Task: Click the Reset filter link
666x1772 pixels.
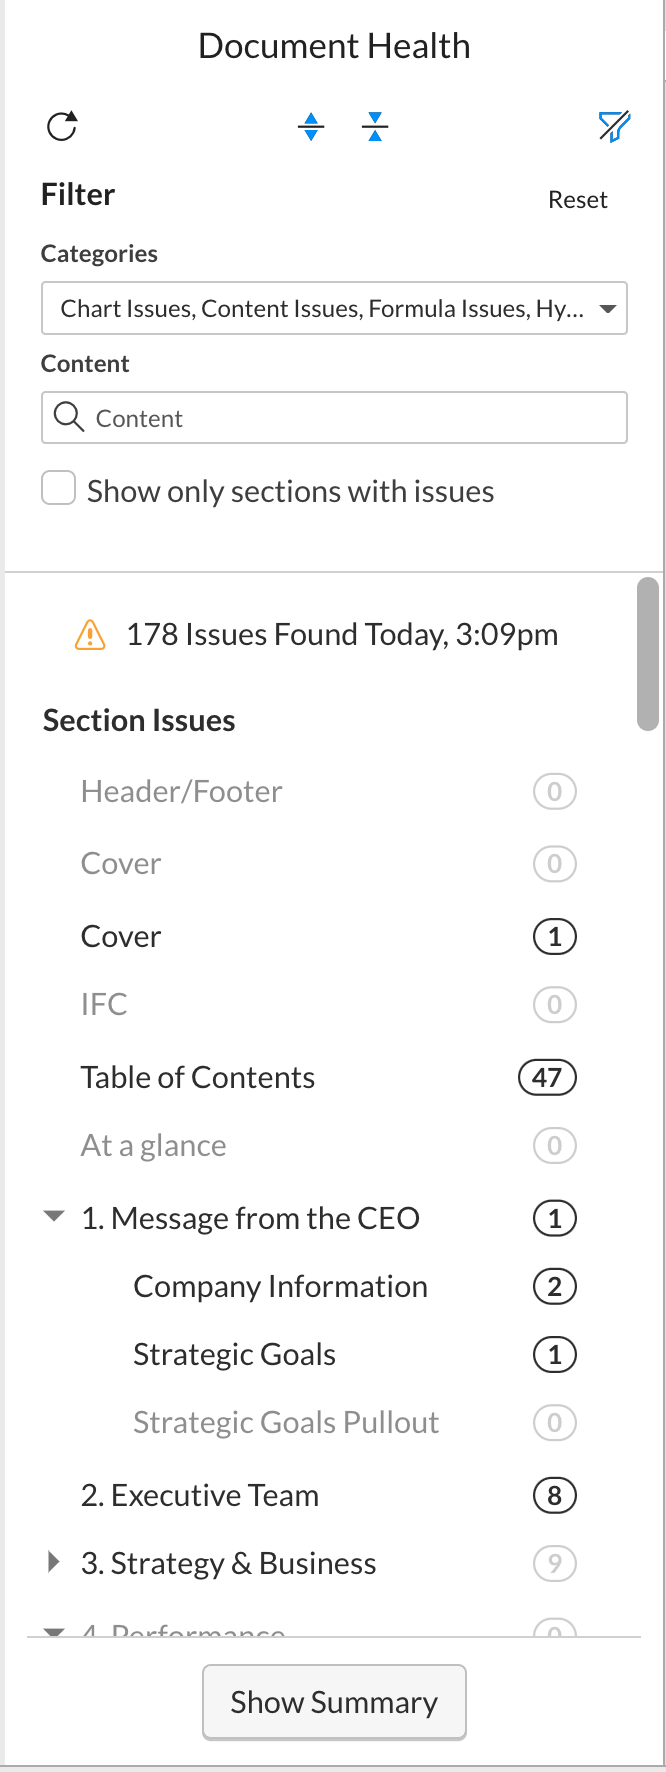Action: pos(578,200)
